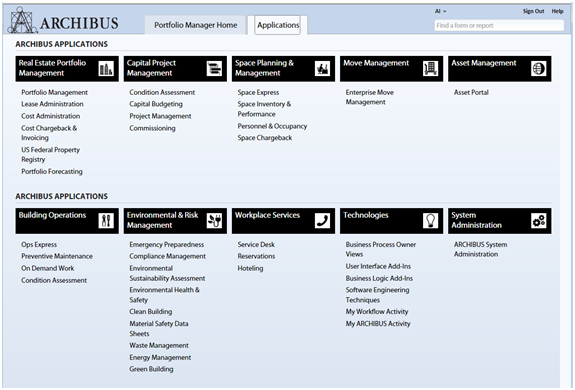Viewport: 575px width, 390px height.
Task: Open Asset Management header text
Action: [x=484, y=63]
